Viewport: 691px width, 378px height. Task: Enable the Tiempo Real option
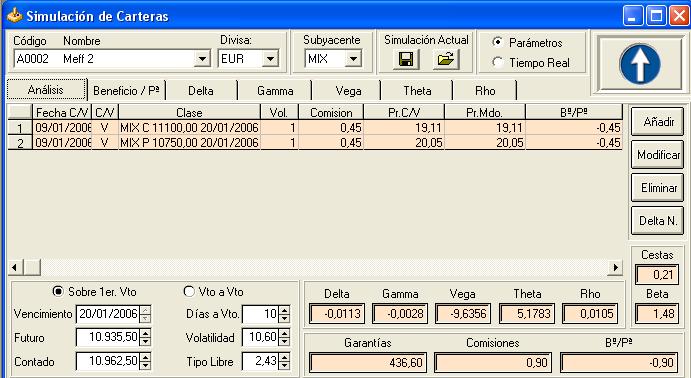click(x=498, y=62)
